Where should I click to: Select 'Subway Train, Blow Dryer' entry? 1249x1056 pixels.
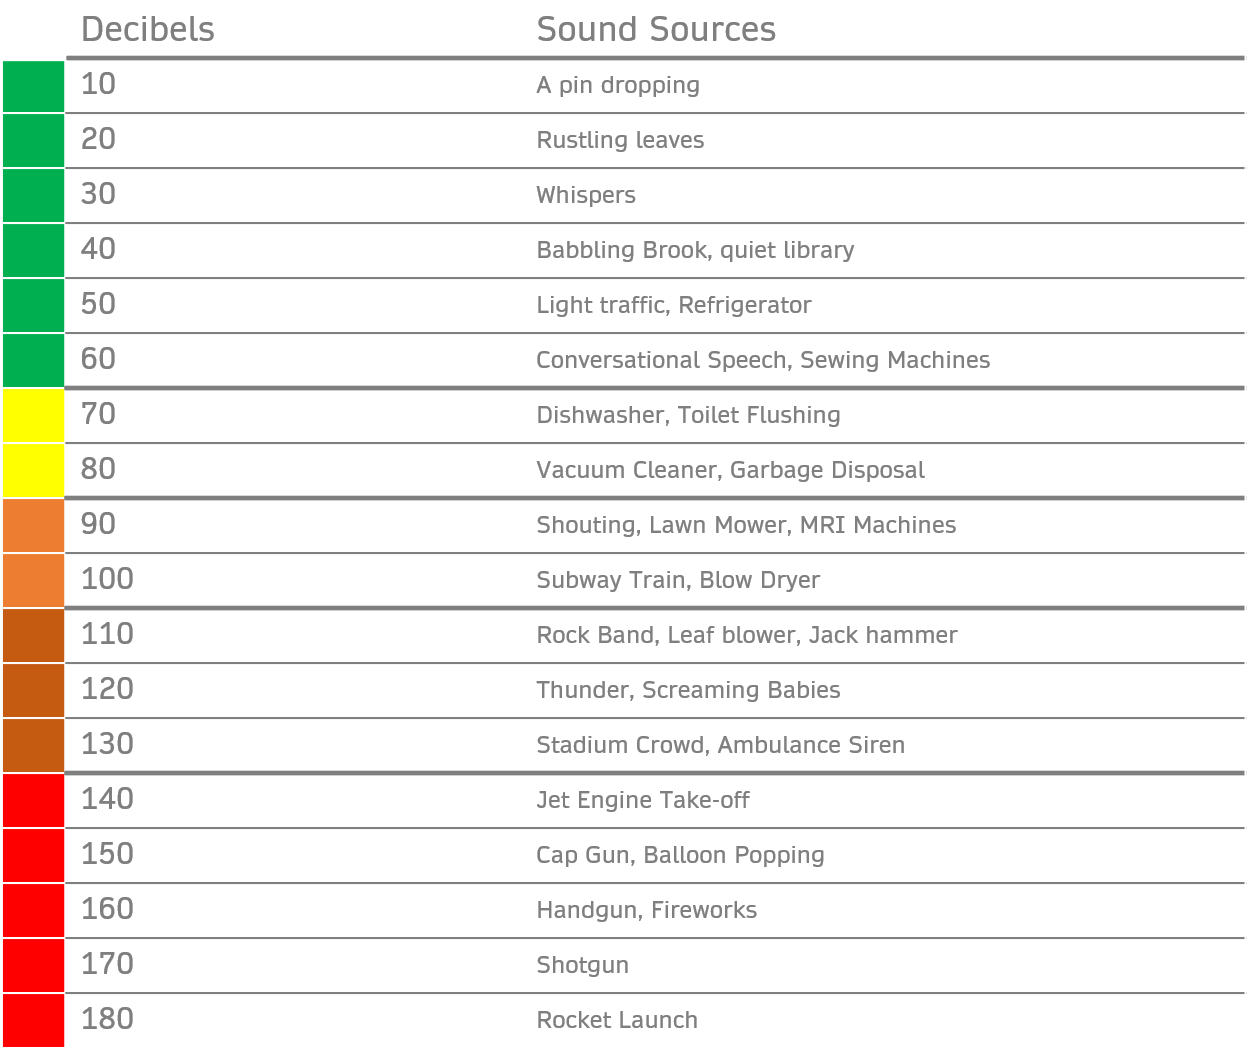(678, 581)
